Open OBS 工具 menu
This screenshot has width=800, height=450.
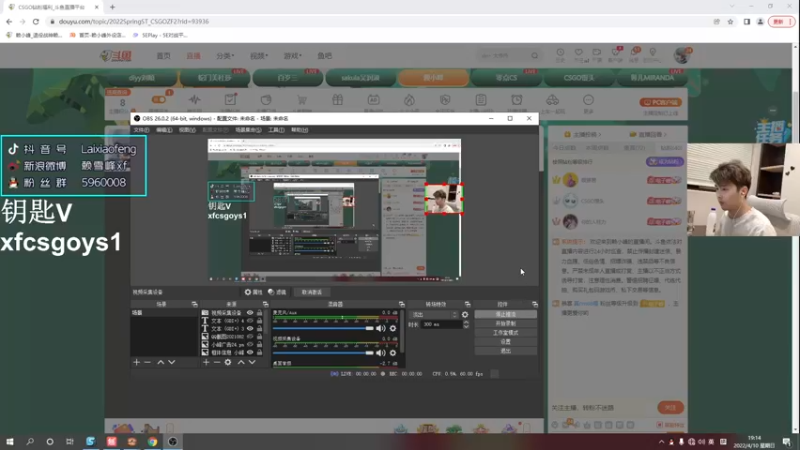276,130
